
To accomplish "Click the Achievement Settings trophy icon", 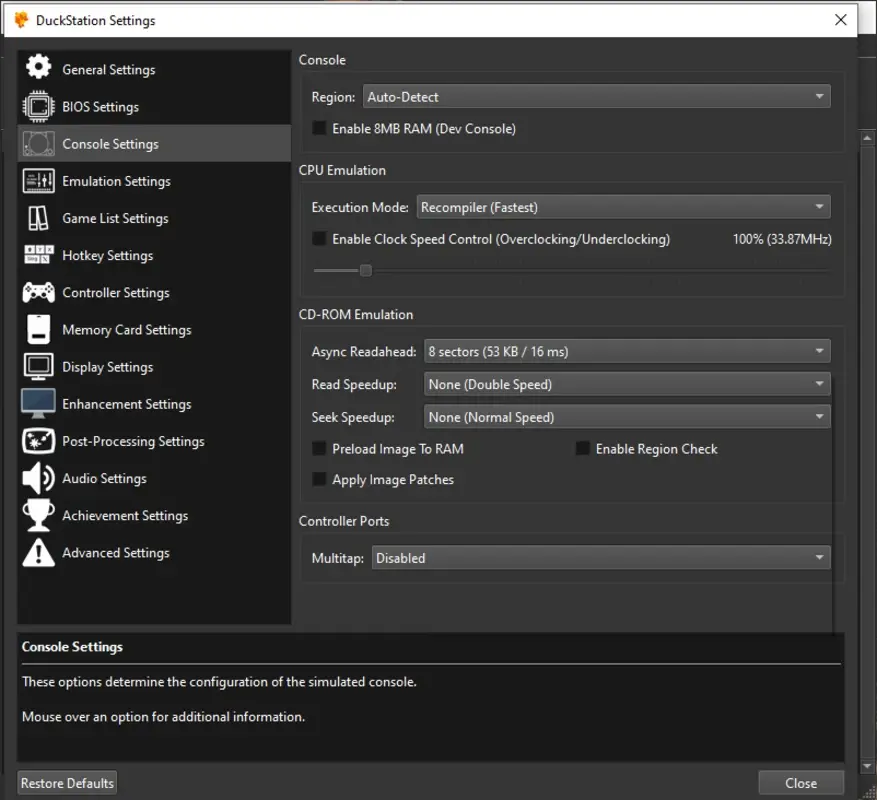I will click(38, 515).
